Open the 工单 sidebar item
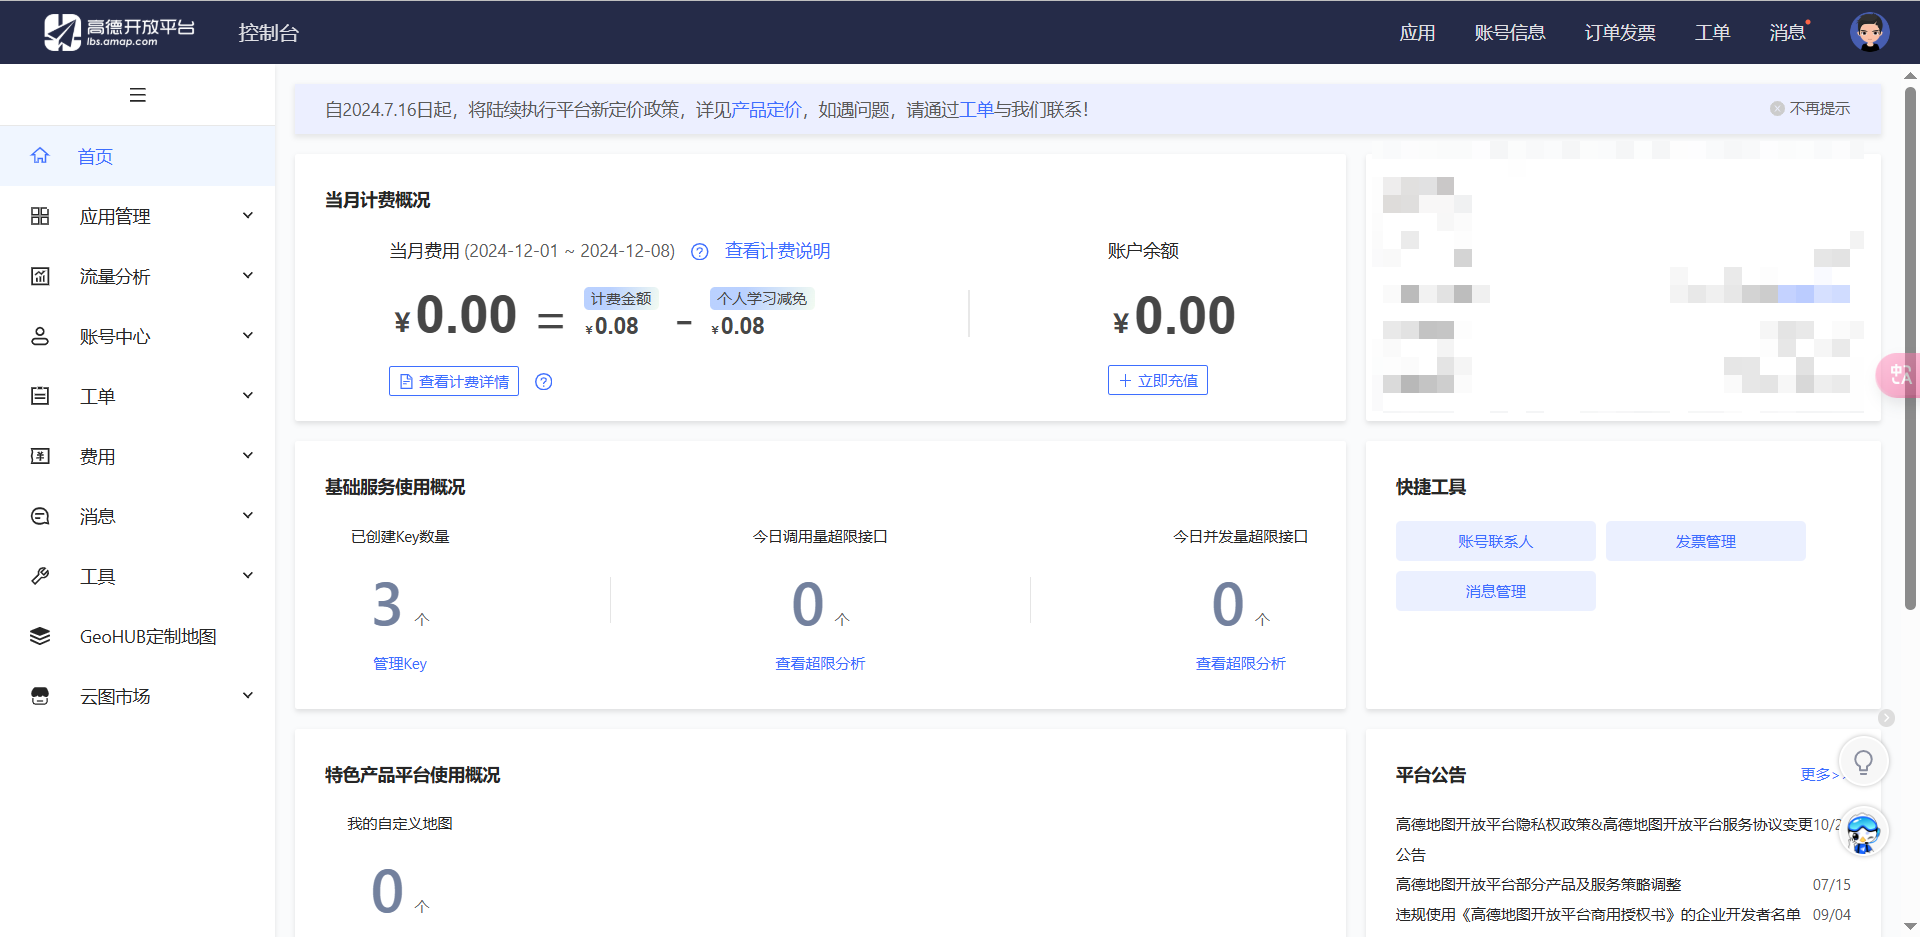1920x937 pixels. point(97,396)
